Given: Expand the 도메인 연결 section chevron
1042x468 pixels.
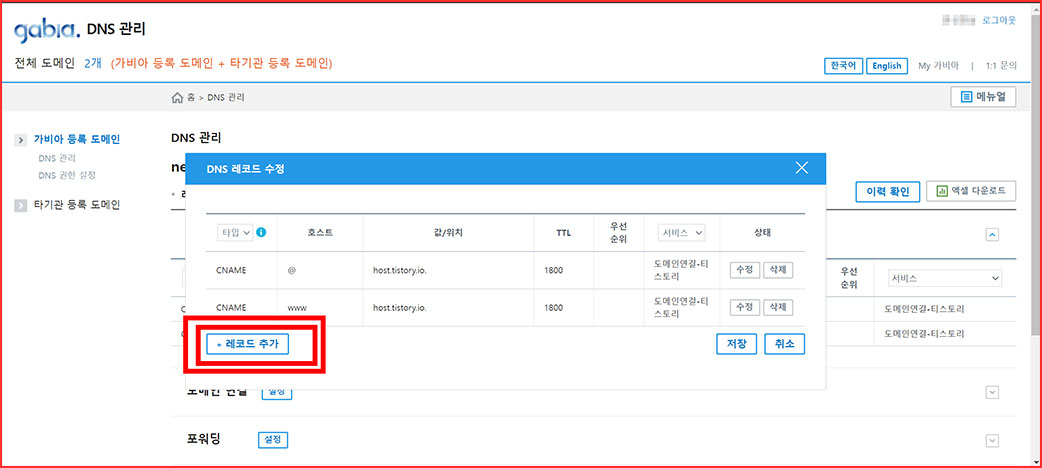Looking at the screenshot, I should tap(992, 392).
